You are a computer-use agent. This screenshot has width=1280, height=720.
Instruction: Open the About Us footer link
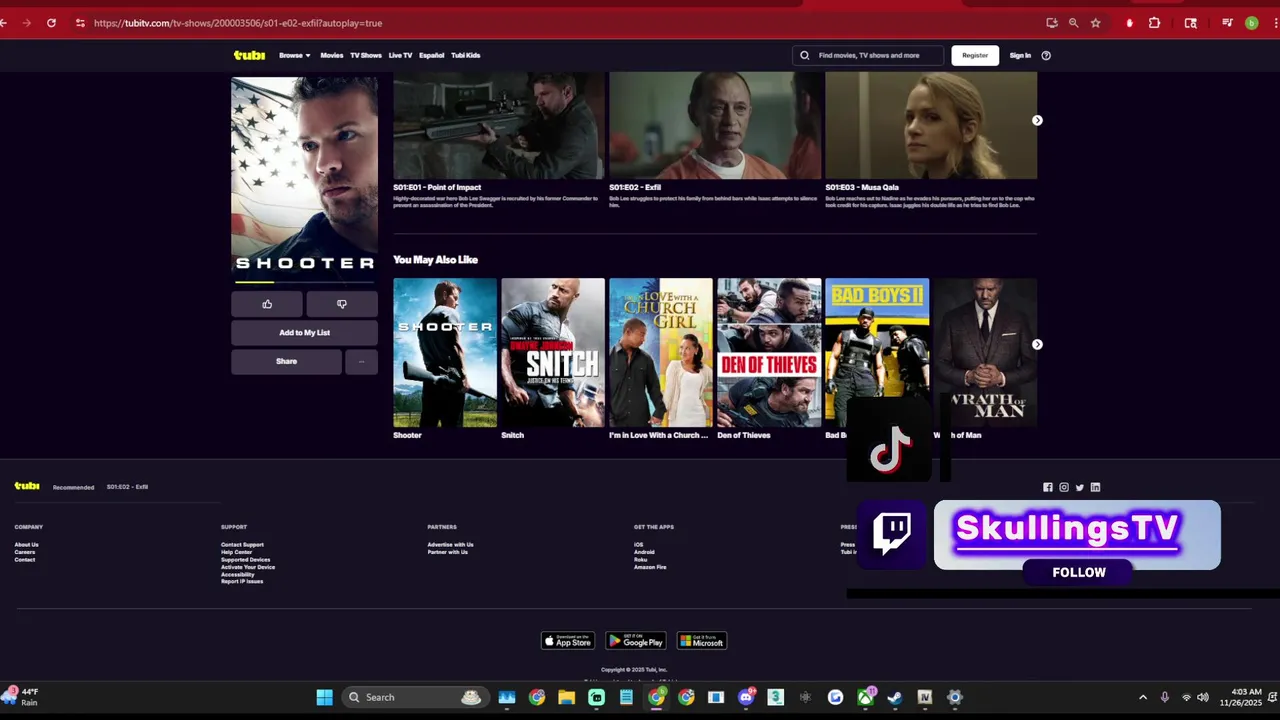tap(26, 545)
